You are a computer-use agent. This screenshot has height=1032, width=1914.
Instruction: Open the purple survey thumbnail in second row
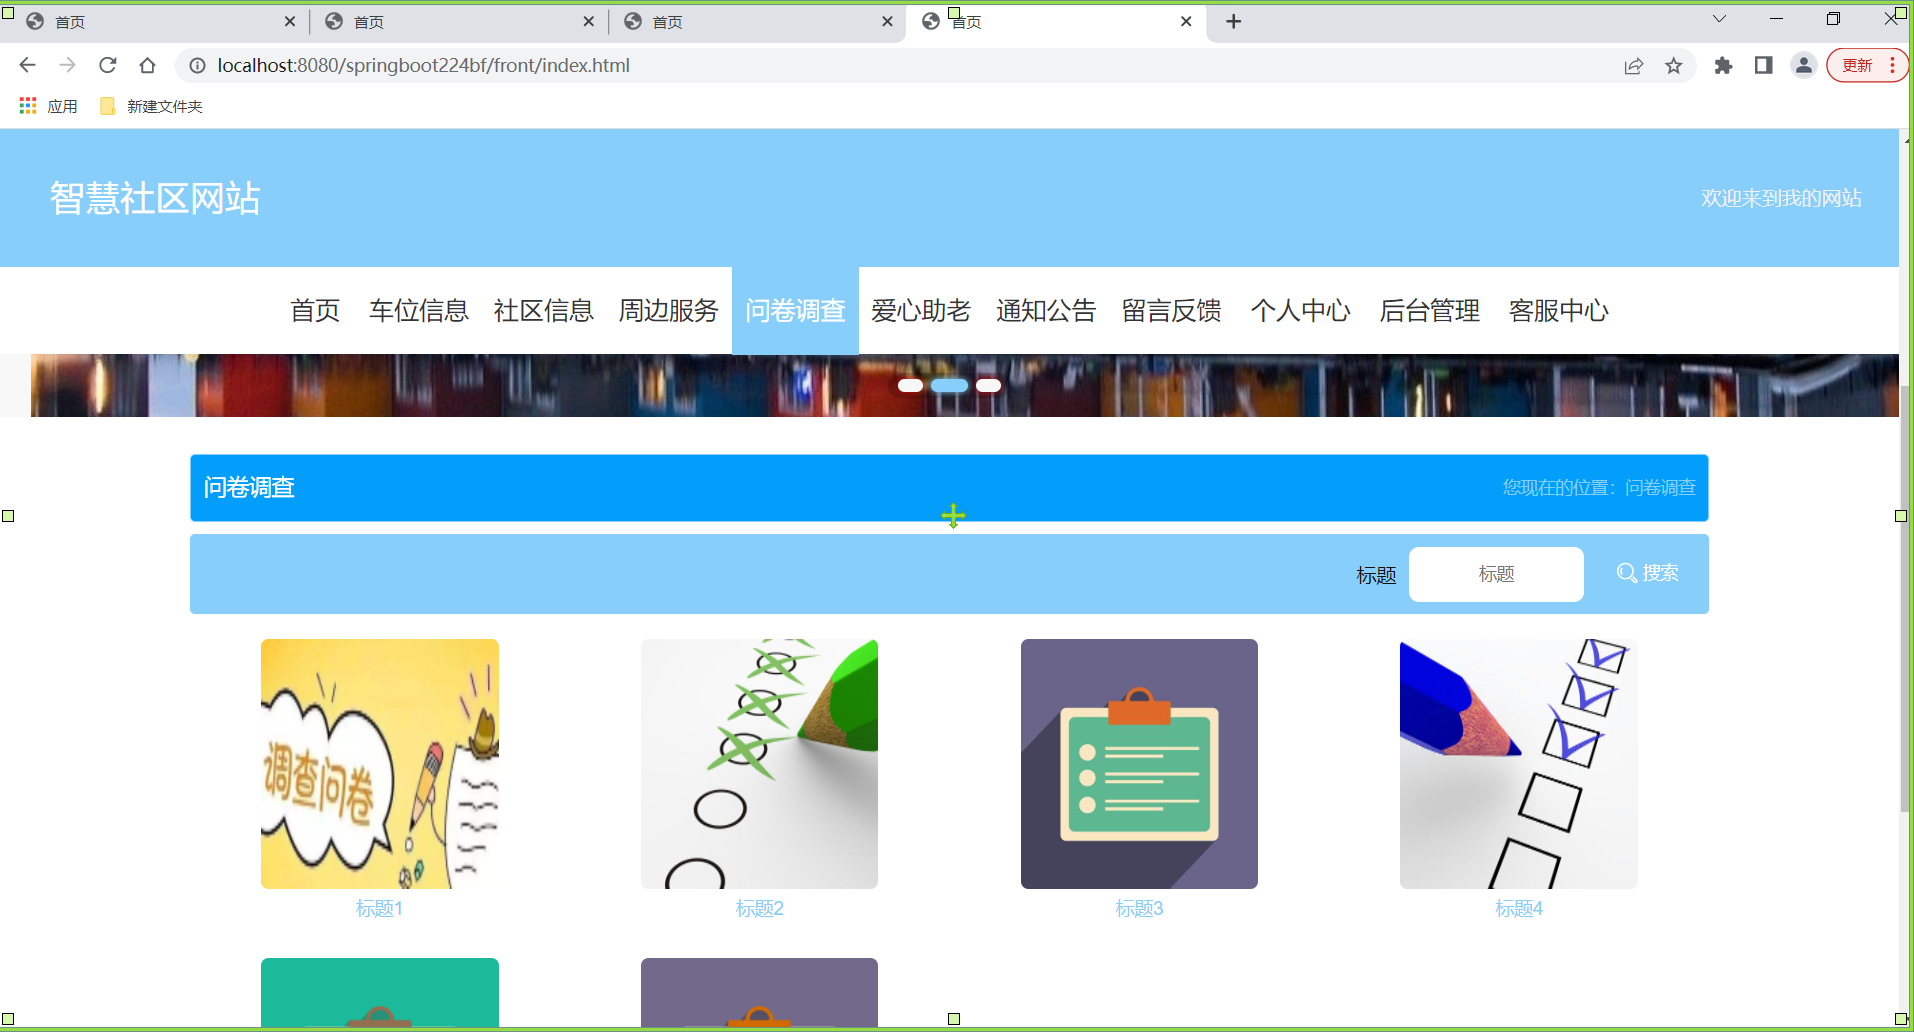(759, 993)
